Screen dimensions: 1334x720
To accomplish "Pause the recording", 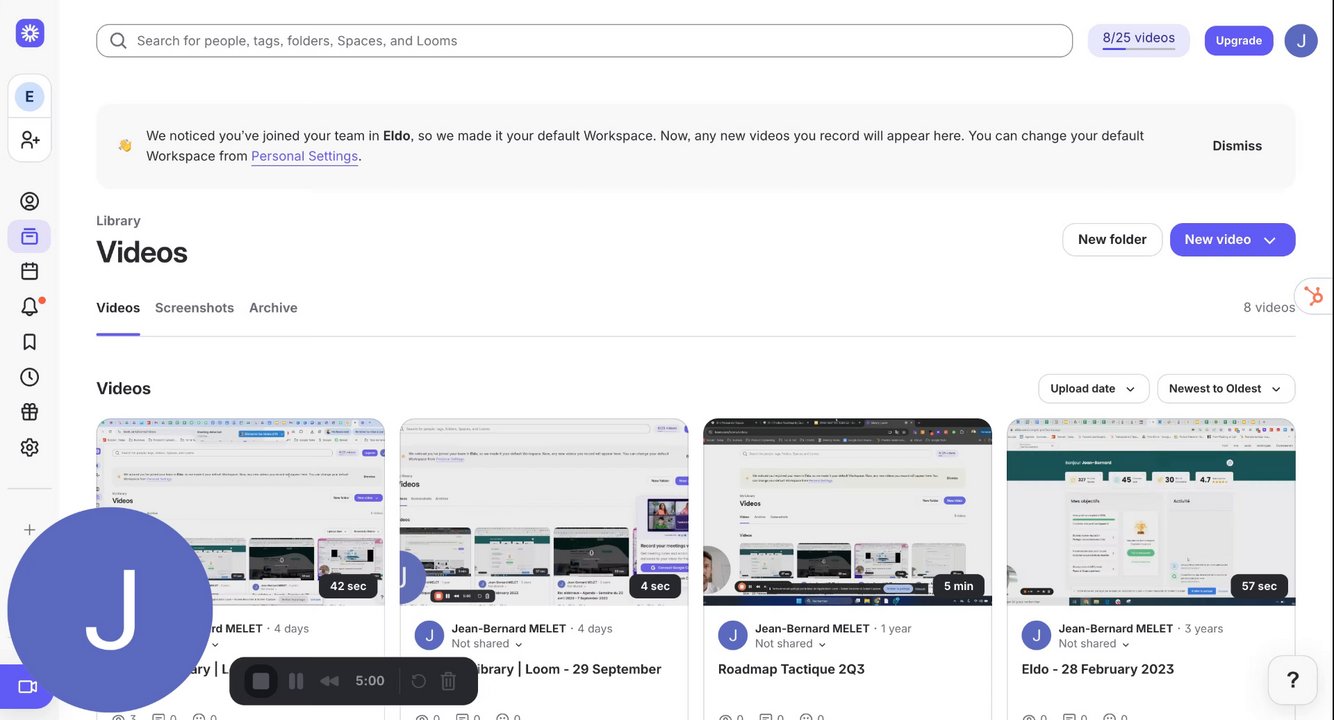I will pos(296,681).
